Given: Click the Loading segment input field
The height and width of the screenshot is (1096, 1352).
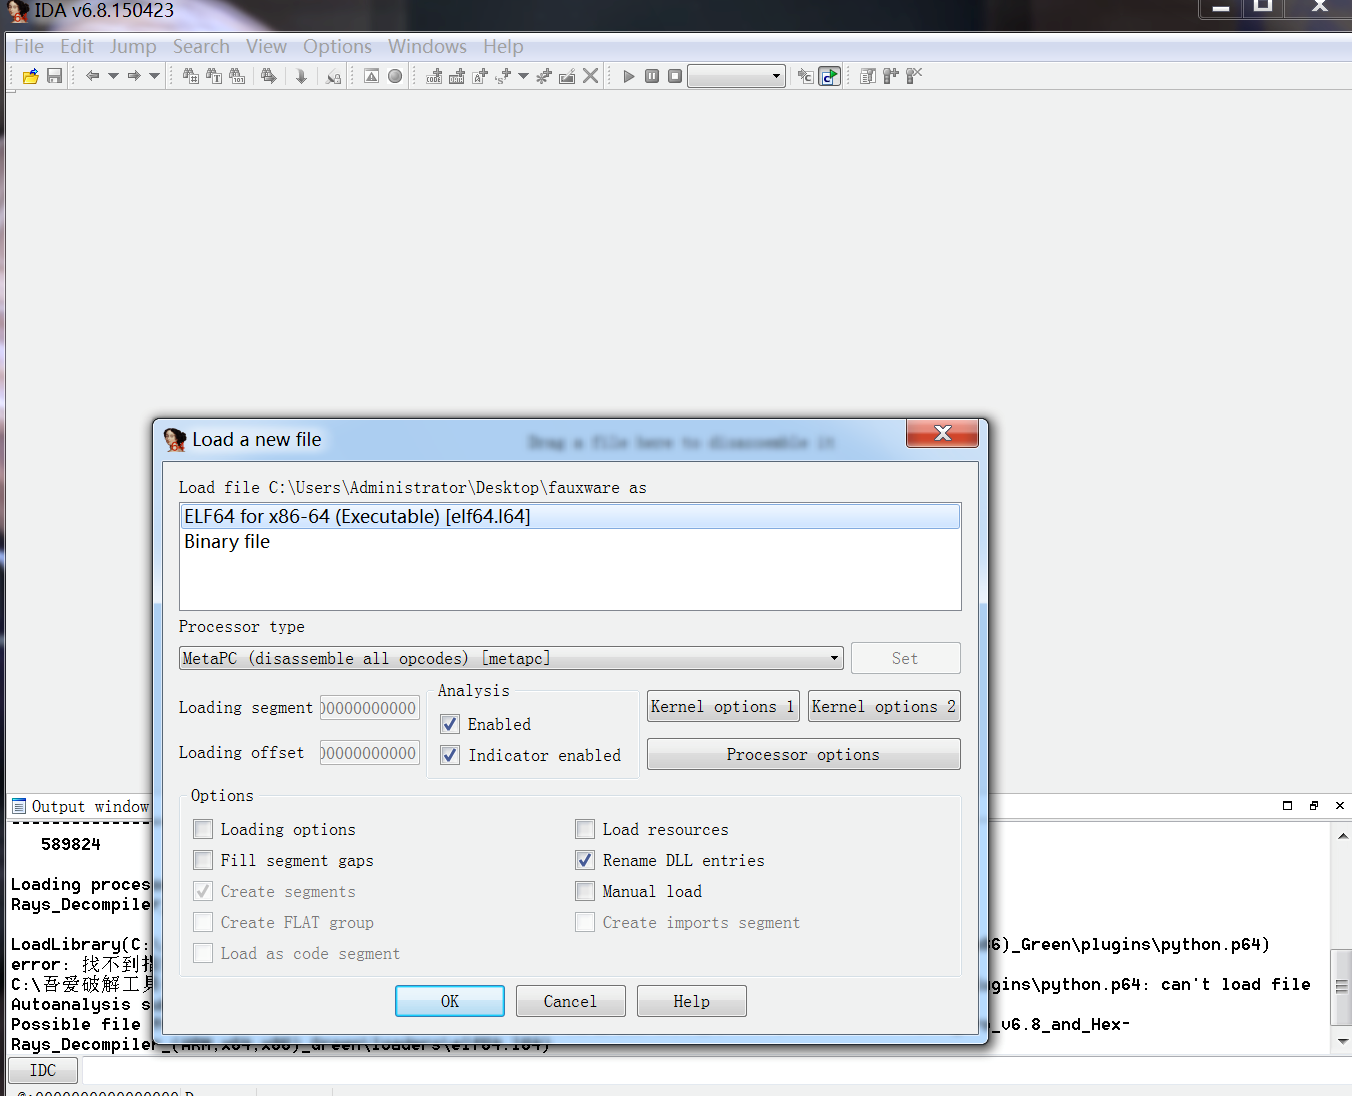Looking at the screenshot, I should pos(369,708).
